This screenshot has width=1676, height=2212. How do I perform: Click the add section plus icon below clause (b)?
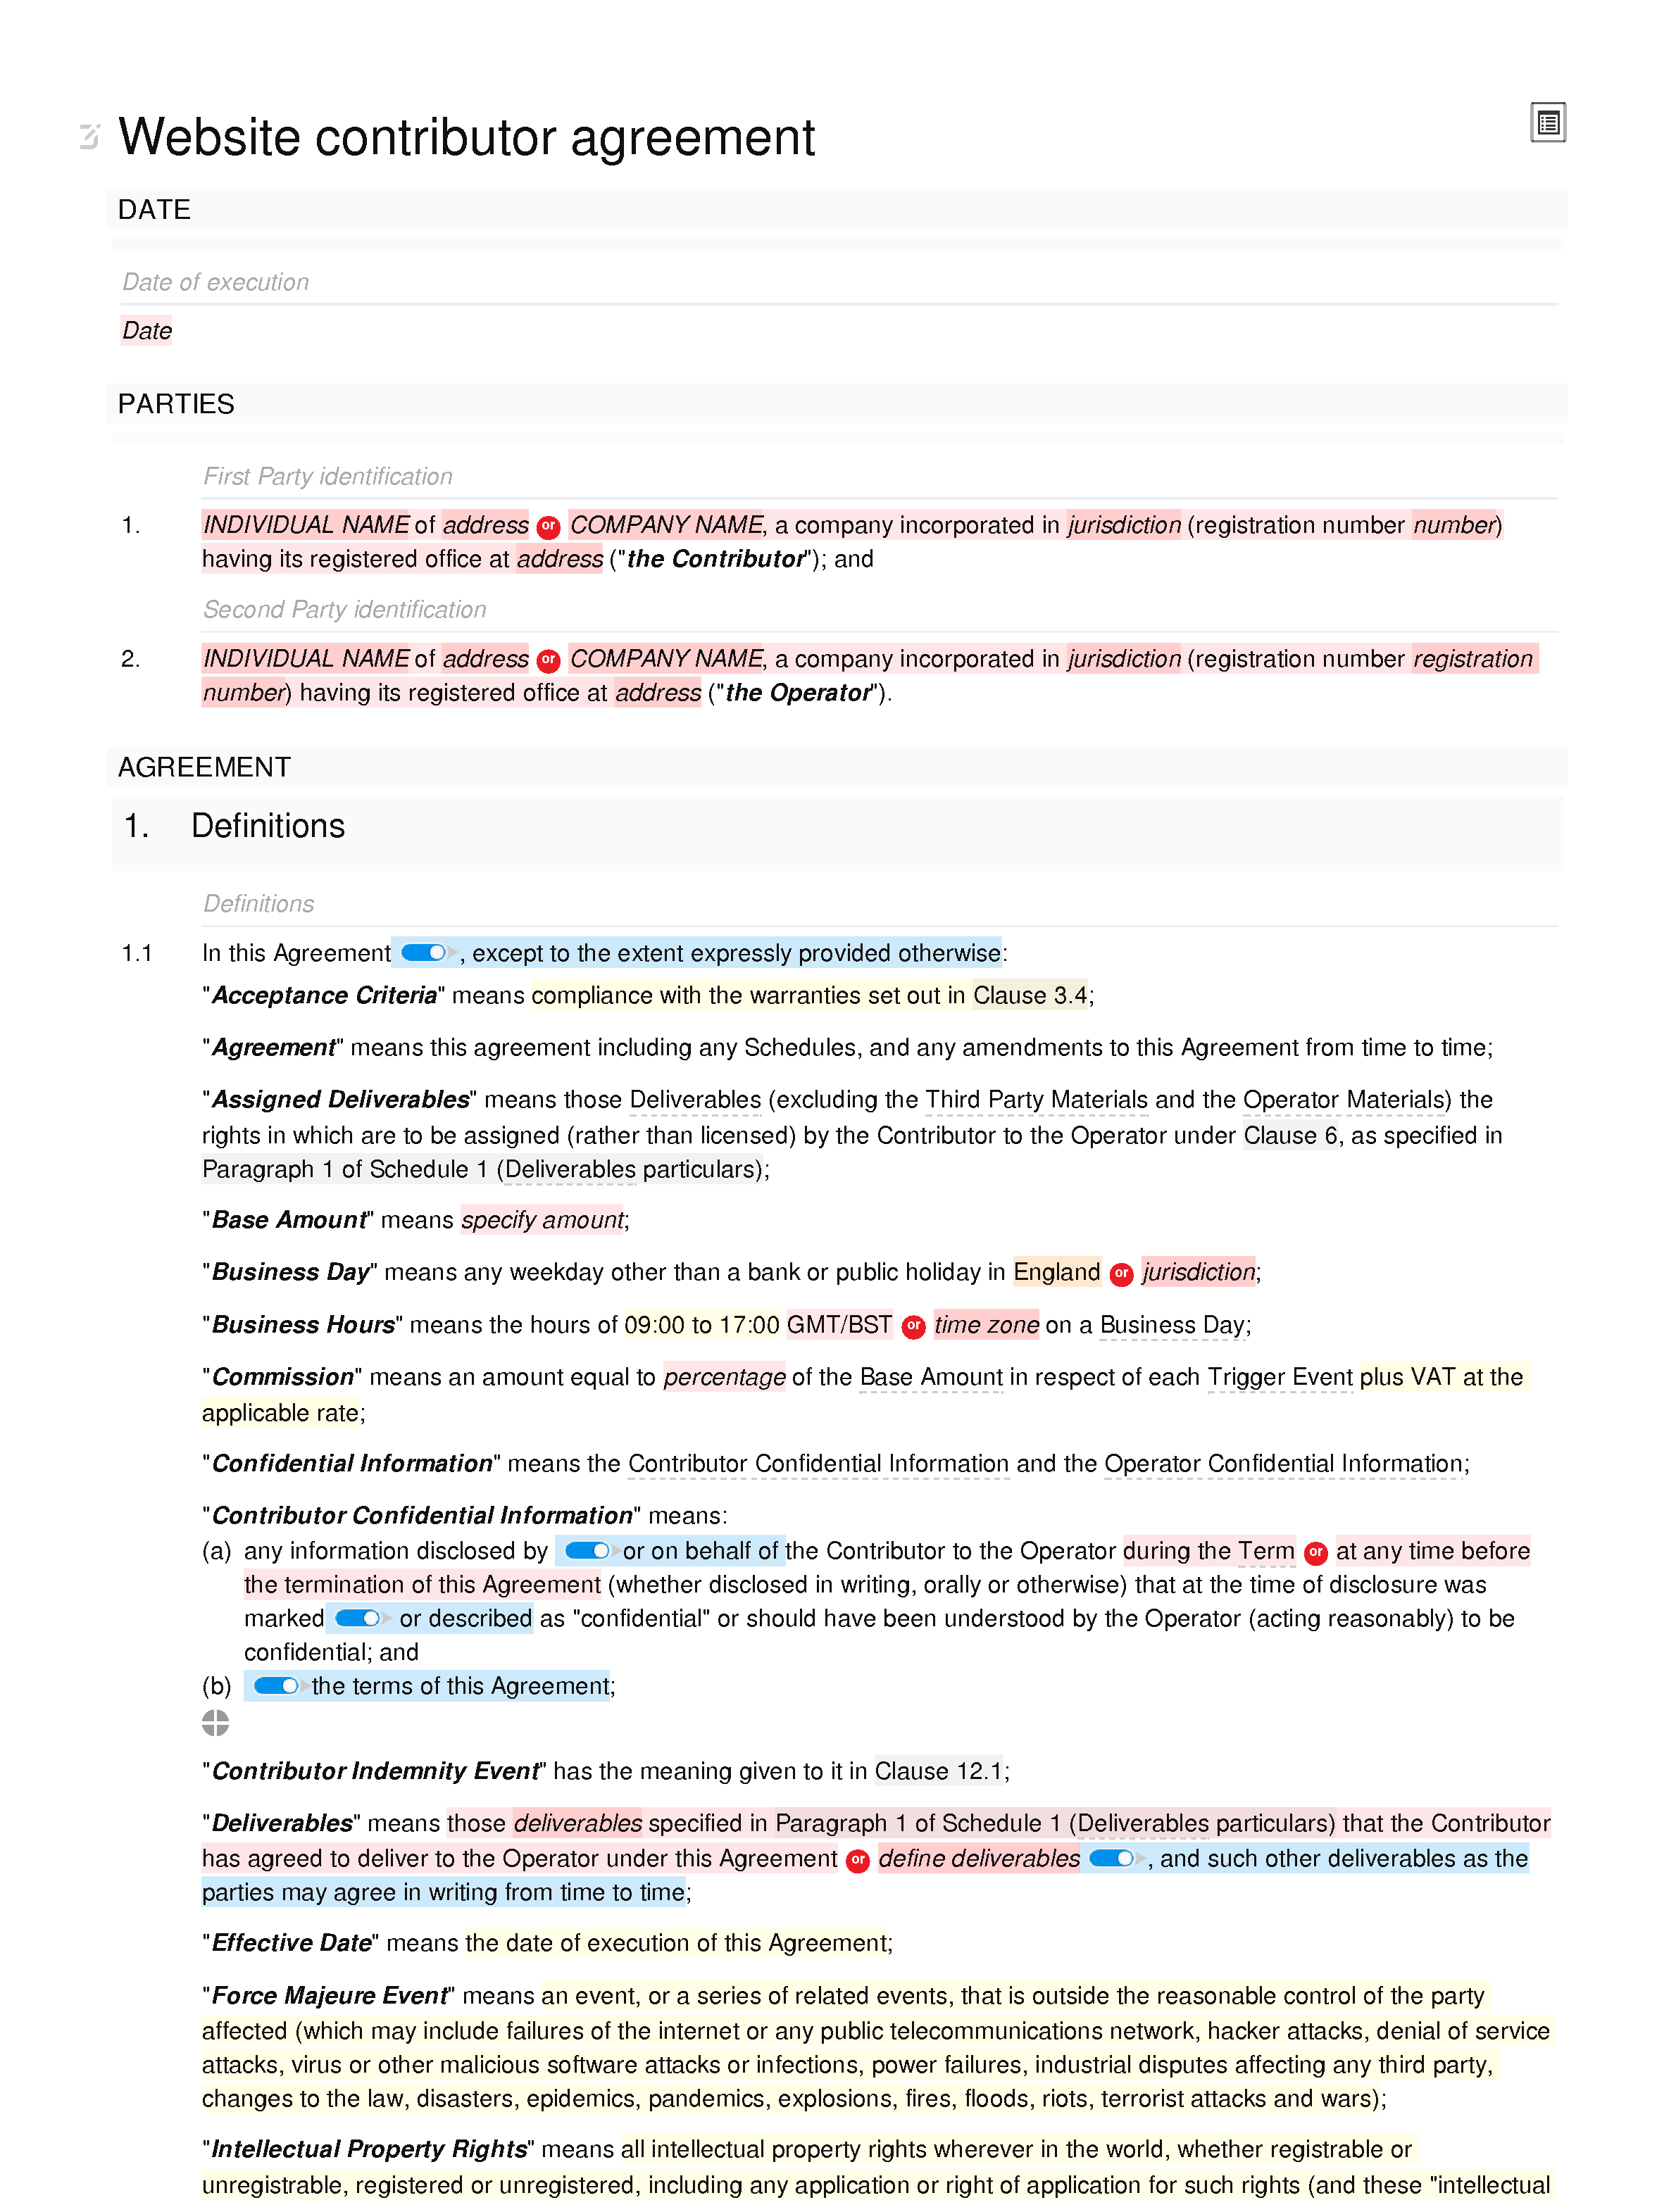coord(213,1721)
